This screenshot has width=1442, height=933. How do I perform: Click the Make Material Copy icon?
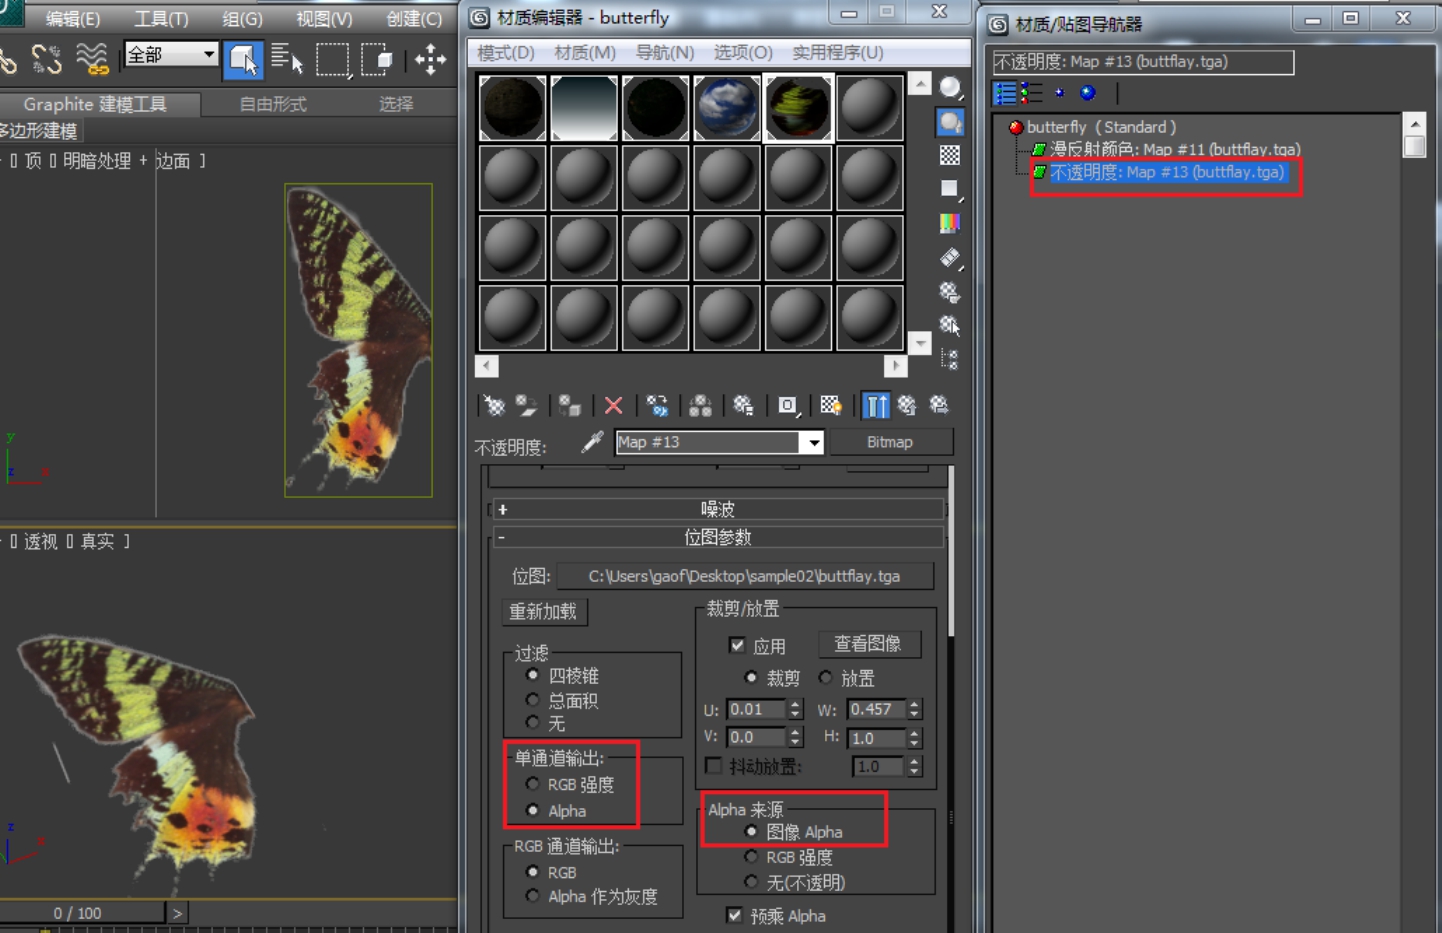pyautogui.click(x=657, y=405)
